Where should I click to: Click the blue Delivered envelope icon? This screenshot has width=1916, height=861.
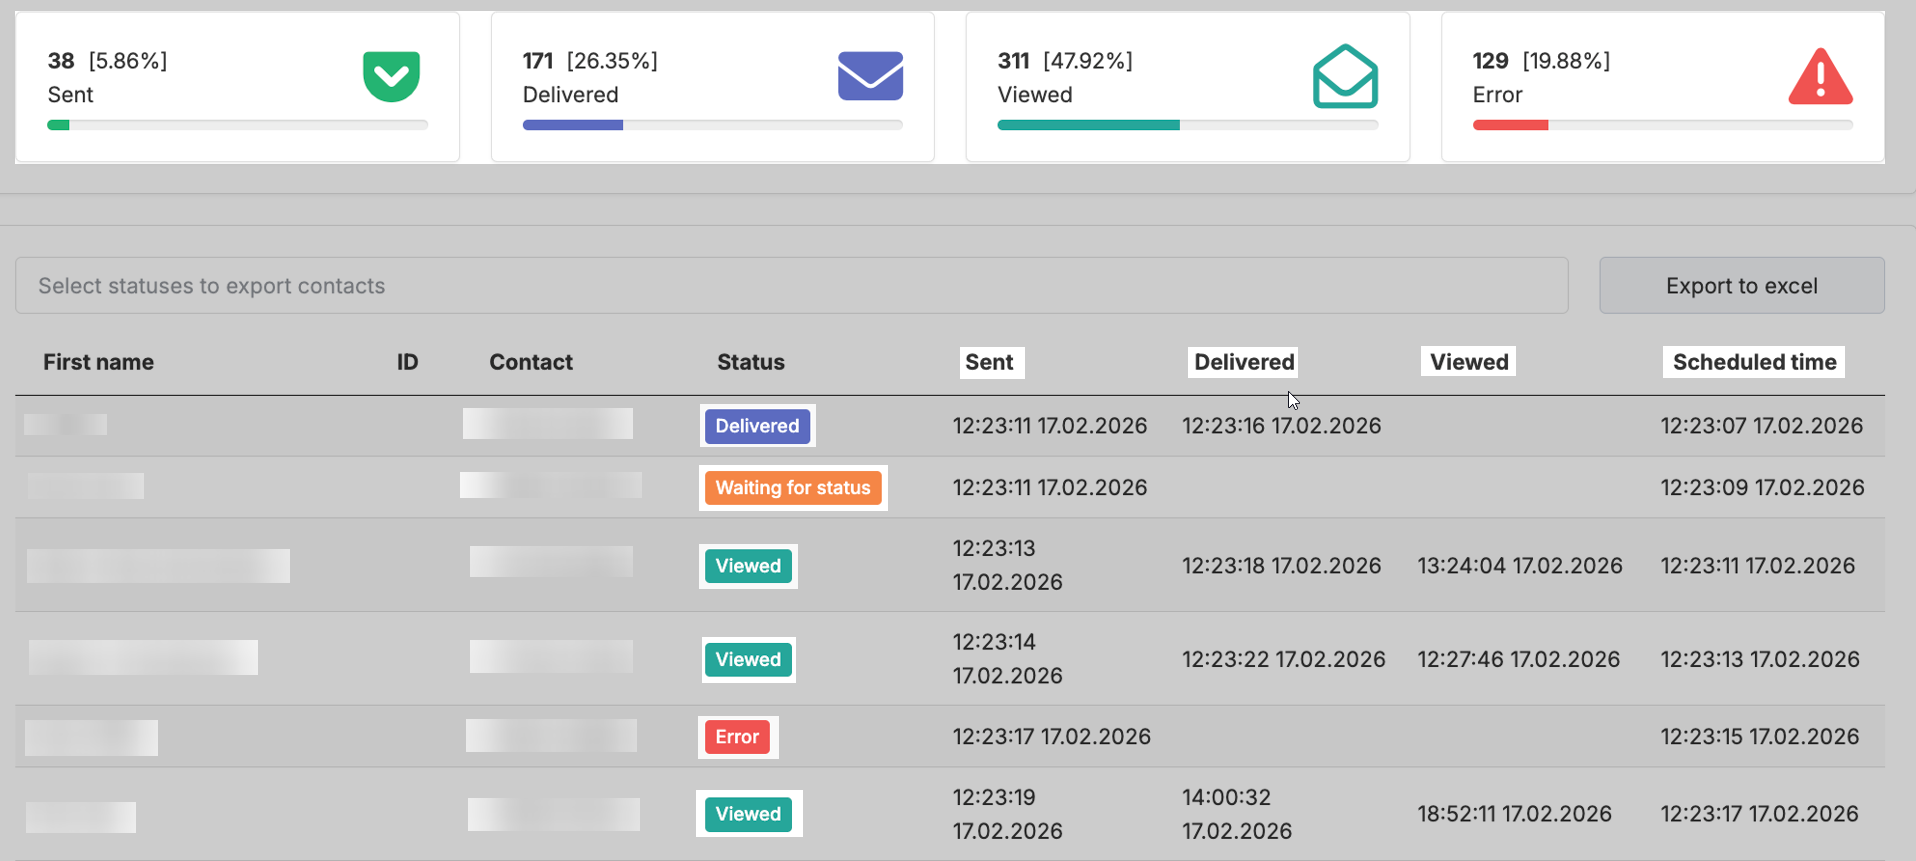click(x=870, y=76)
